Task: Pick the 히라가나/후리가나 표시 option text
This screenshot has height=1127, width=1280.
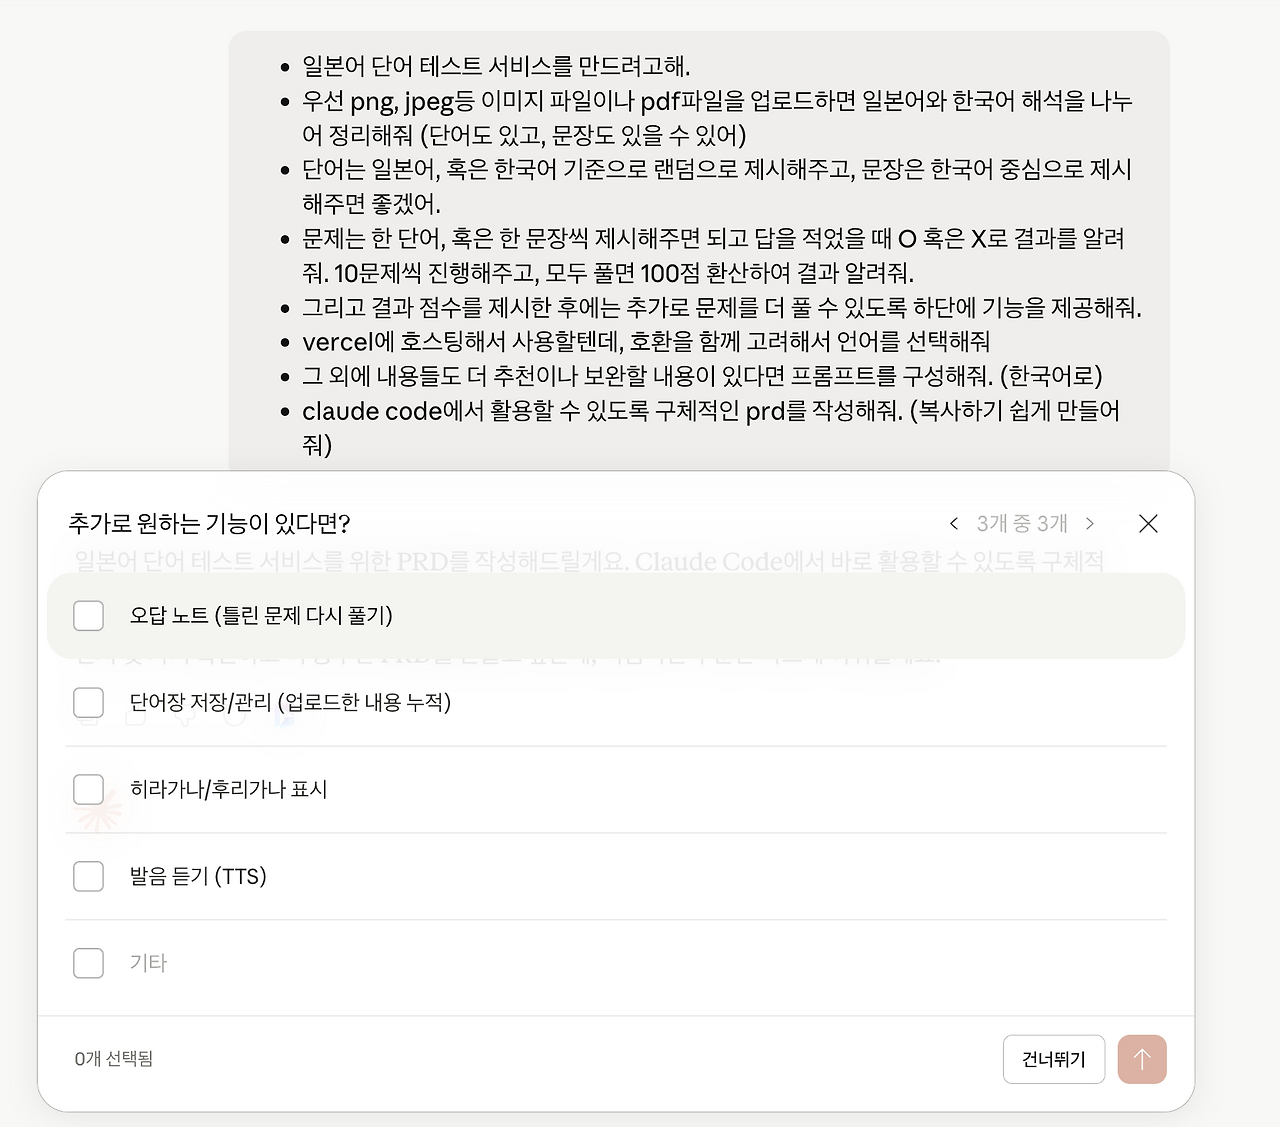Action: (229, 790)
